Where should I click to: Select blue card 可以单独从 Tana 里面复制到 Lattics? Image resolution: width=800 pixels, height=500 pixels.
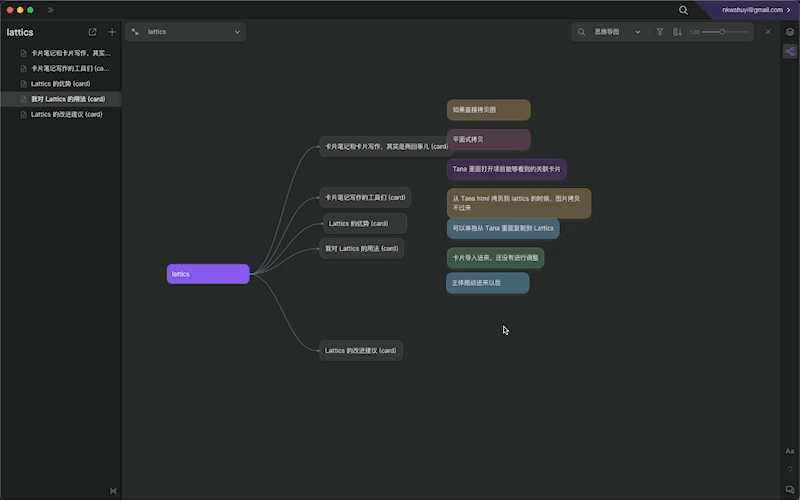click(503, 228)
